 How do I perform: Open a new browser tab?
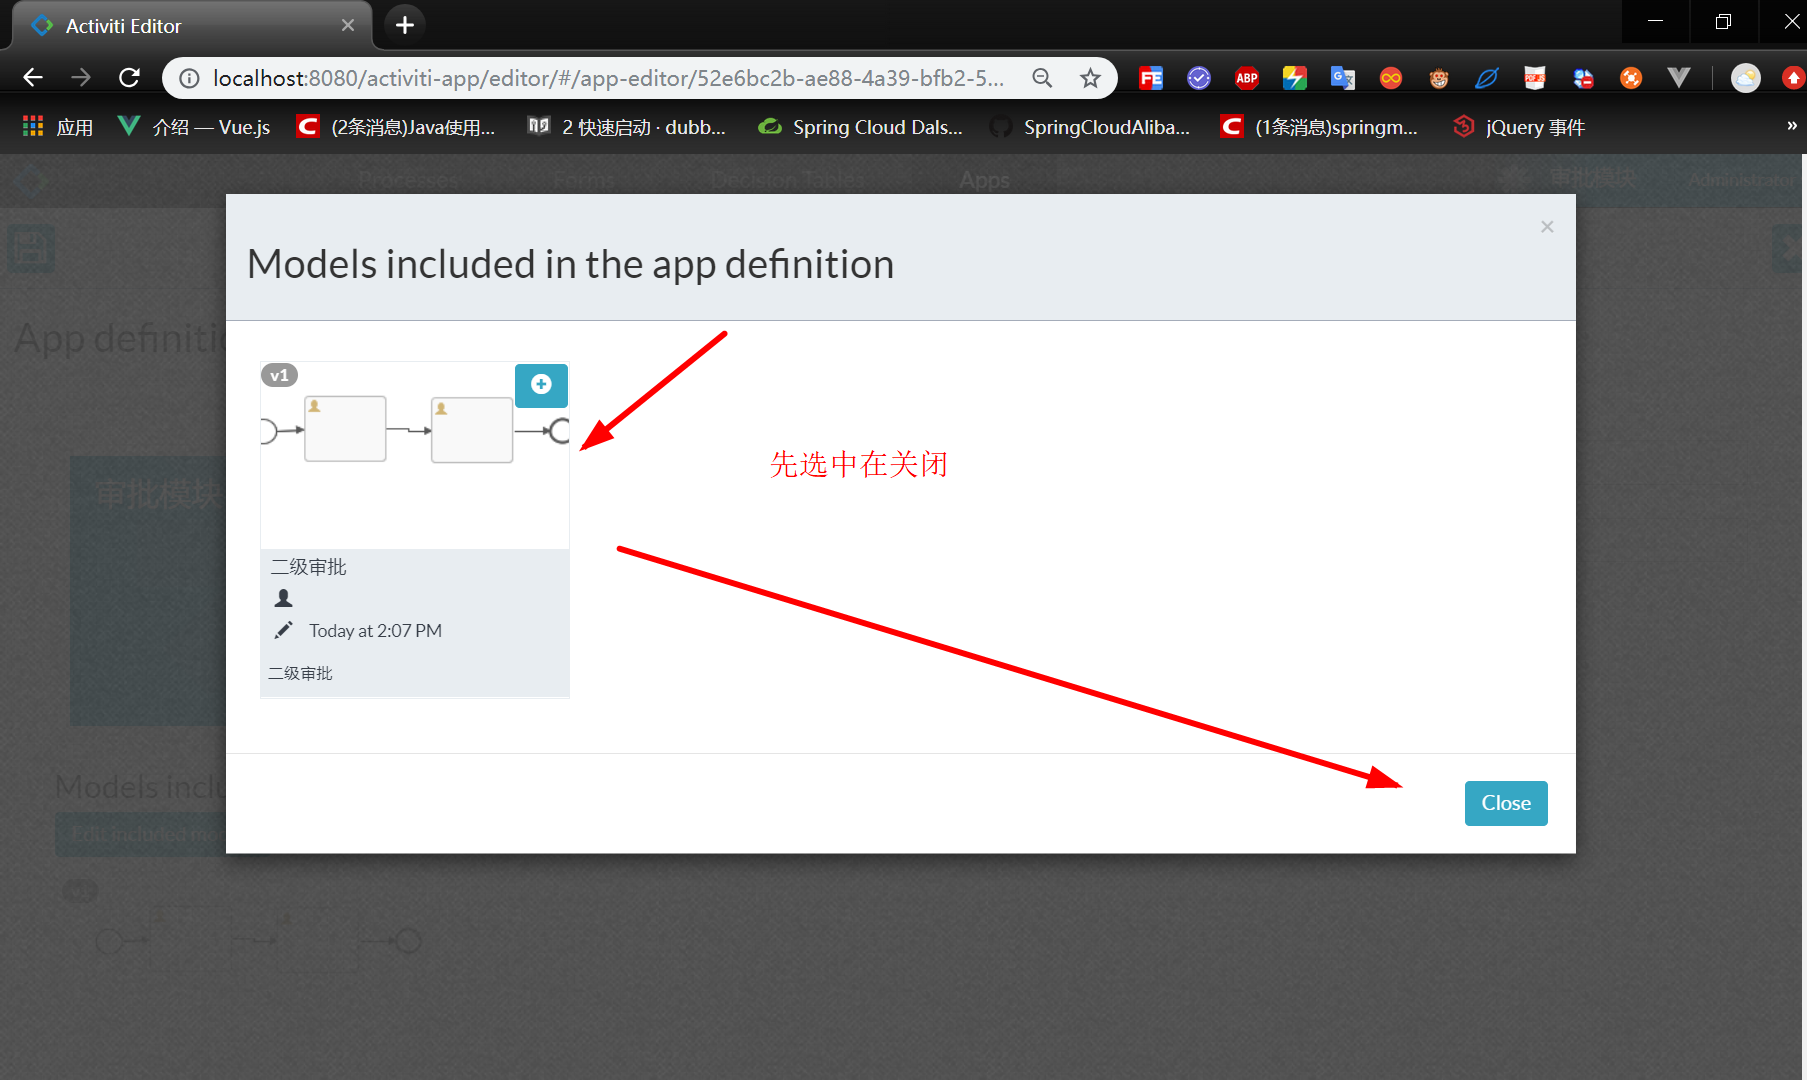[405, 25]
